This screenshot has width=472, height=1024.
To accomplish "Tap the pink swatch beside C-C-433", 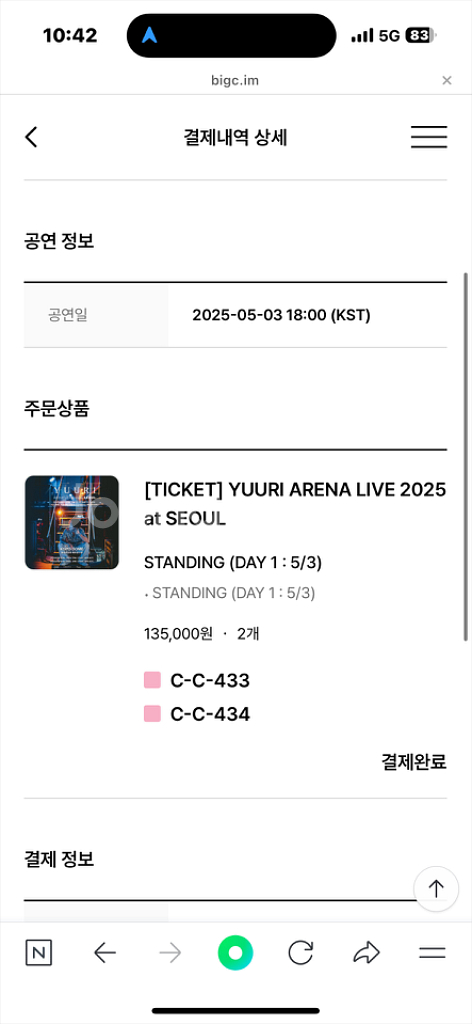I will coord(152,680).
